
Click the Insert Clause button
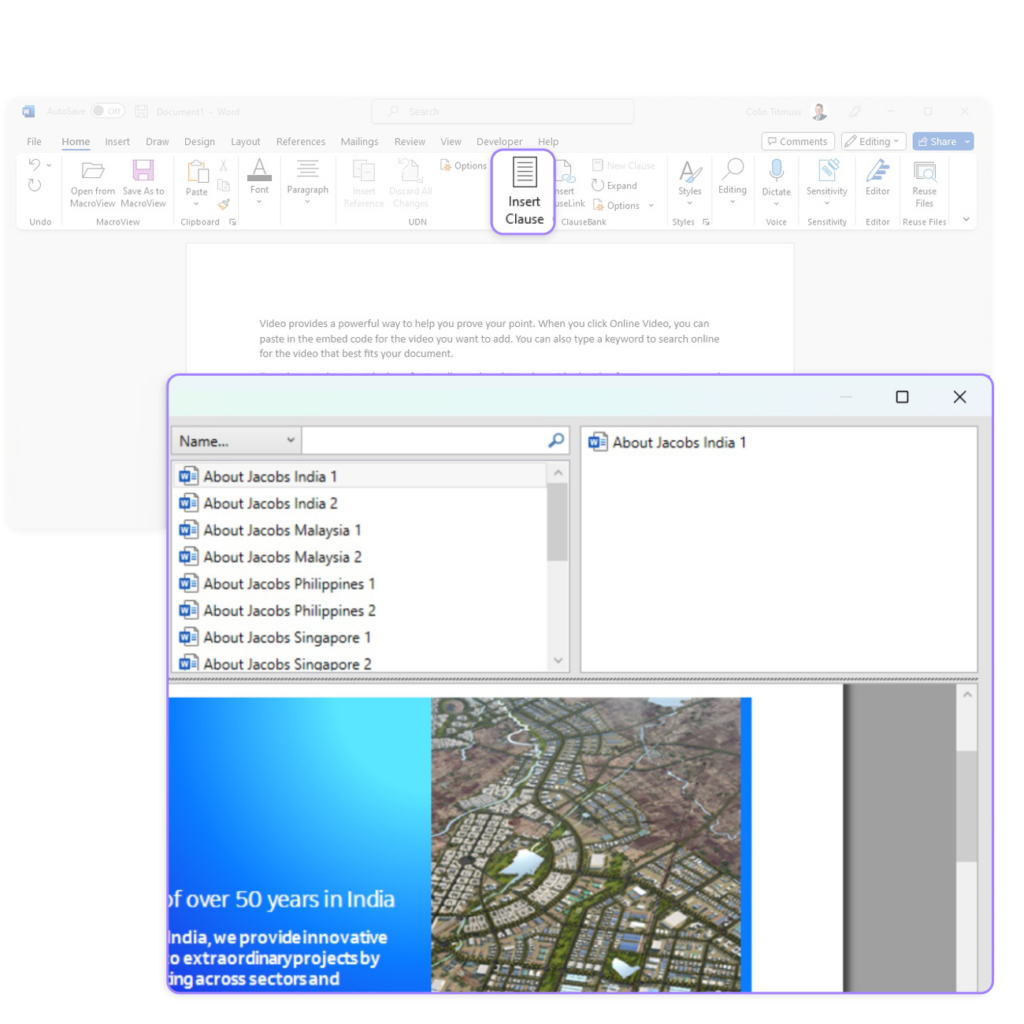pyautogui.click(x=523, y=191)
